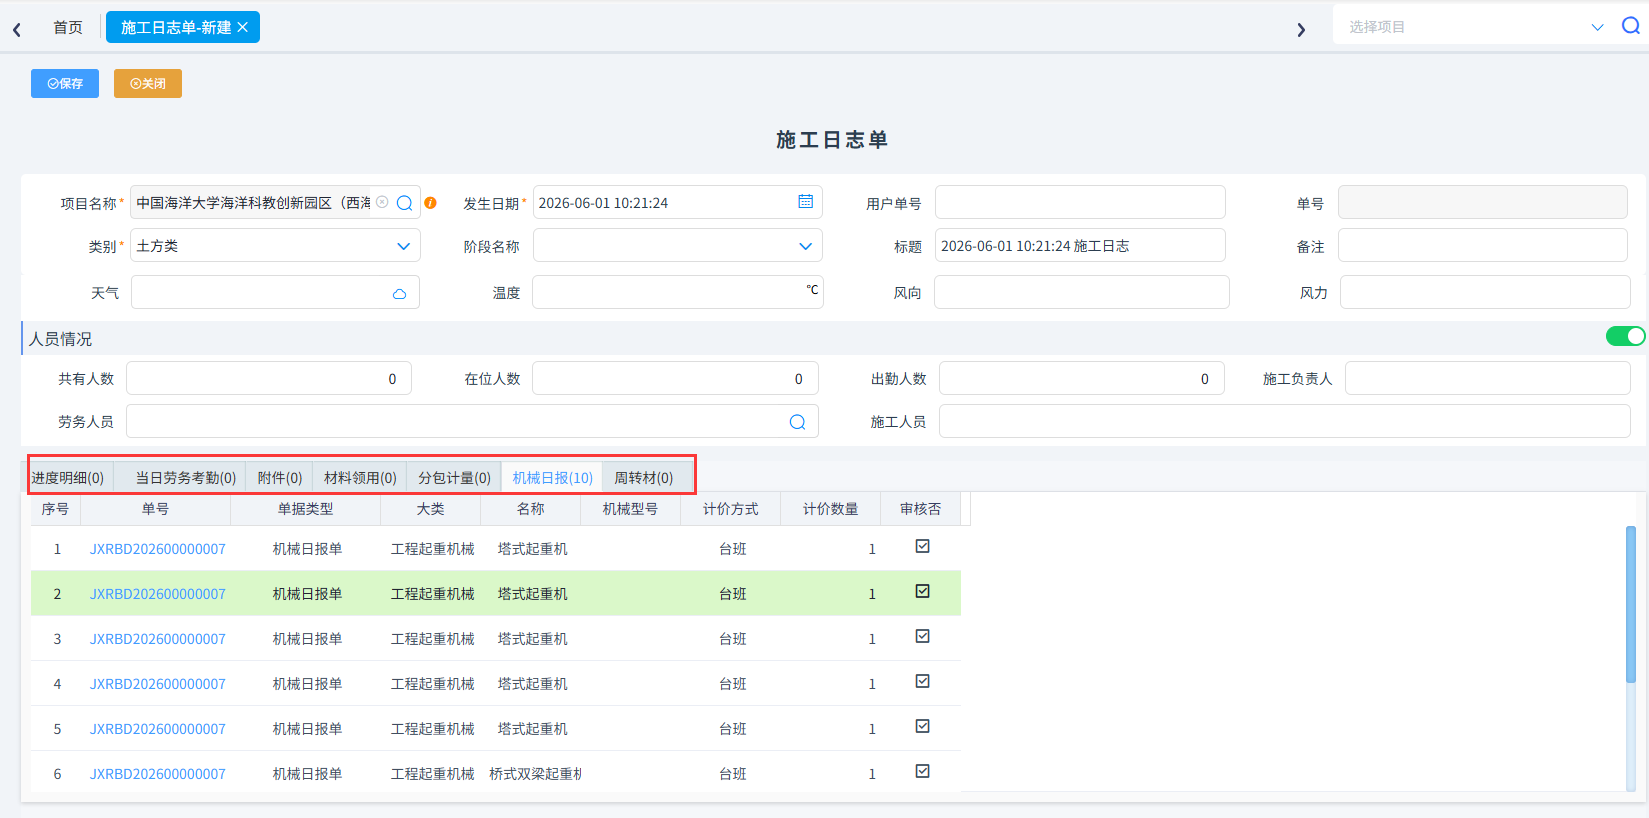Click the orange 关闭 button

pos(148,83)
